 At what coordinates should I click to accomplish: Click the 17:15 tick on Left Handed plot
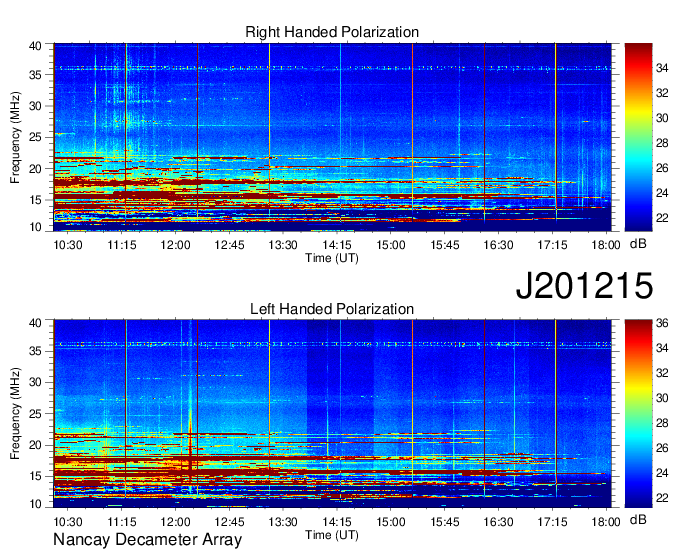click(552, 522)
